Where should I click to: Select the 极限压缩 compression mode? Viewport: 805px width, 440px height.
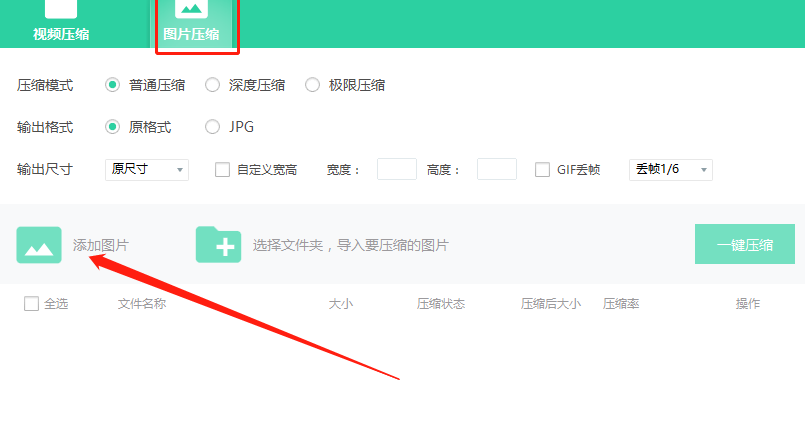click(x=312, y=85)
